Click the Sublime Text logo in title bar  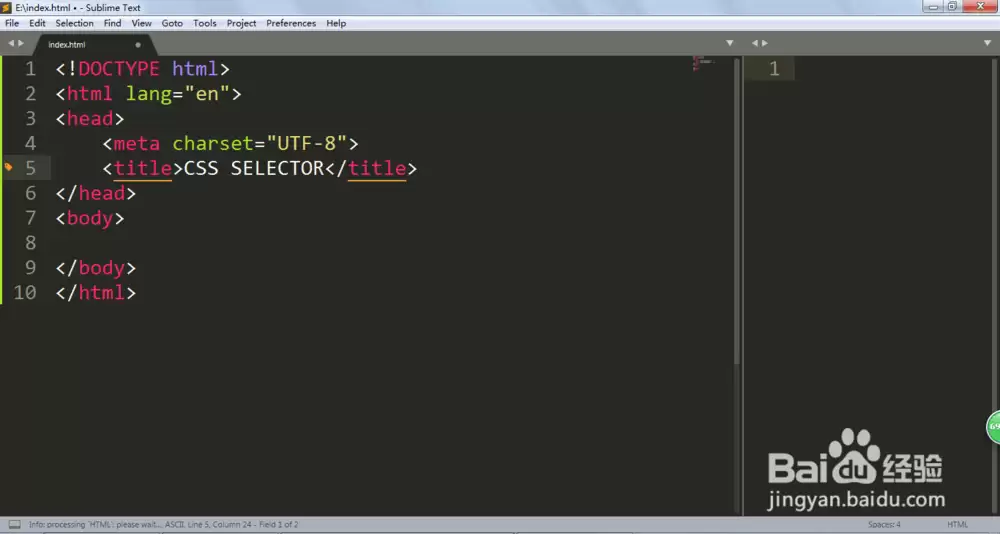click(x=6, y=8)
